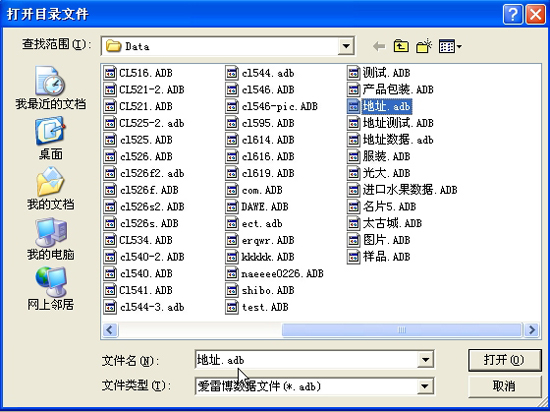
Task: Click in the 文件名 text field
Action: [x=306, y=359]
